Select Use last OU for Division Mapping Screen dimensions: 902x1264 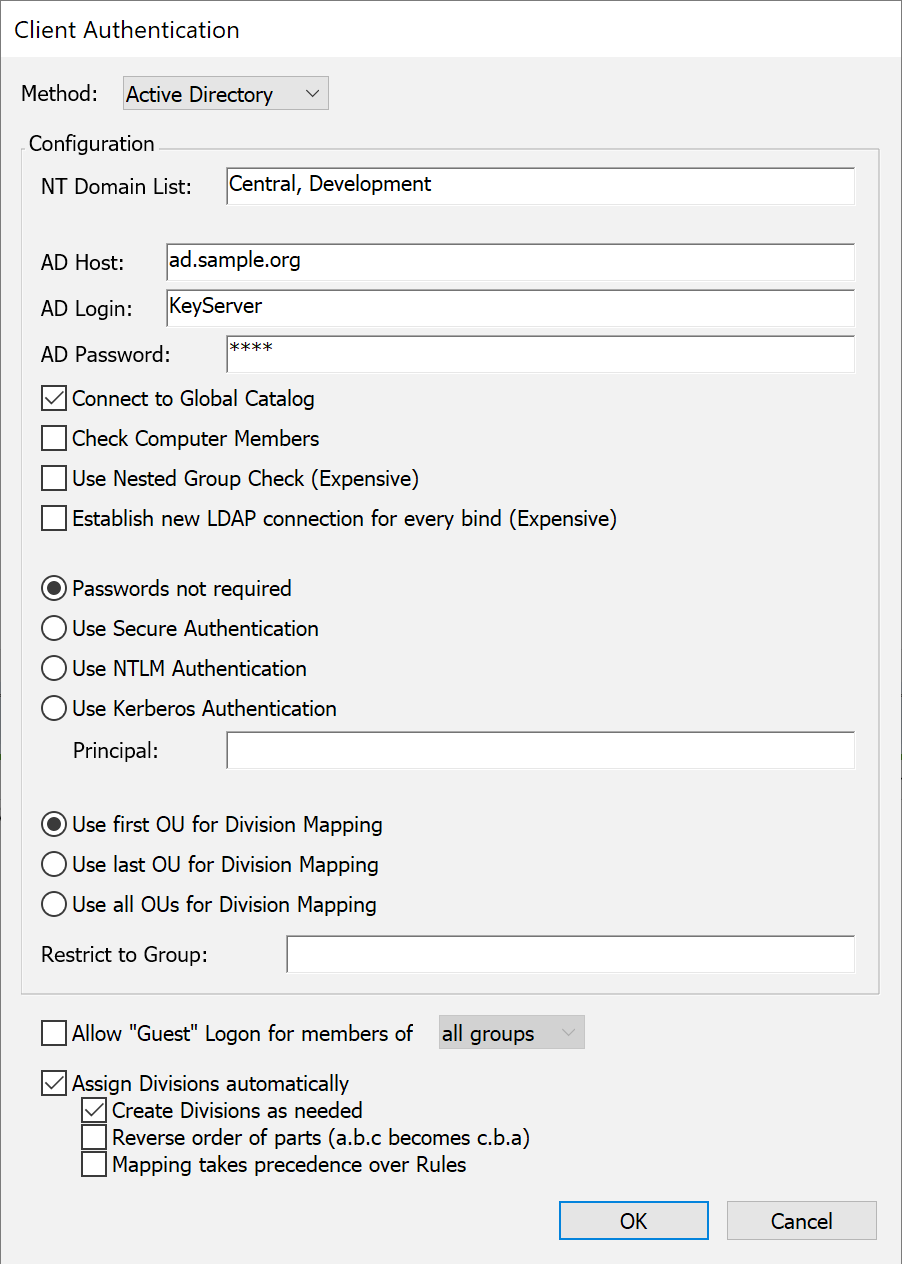coord(54,865)
